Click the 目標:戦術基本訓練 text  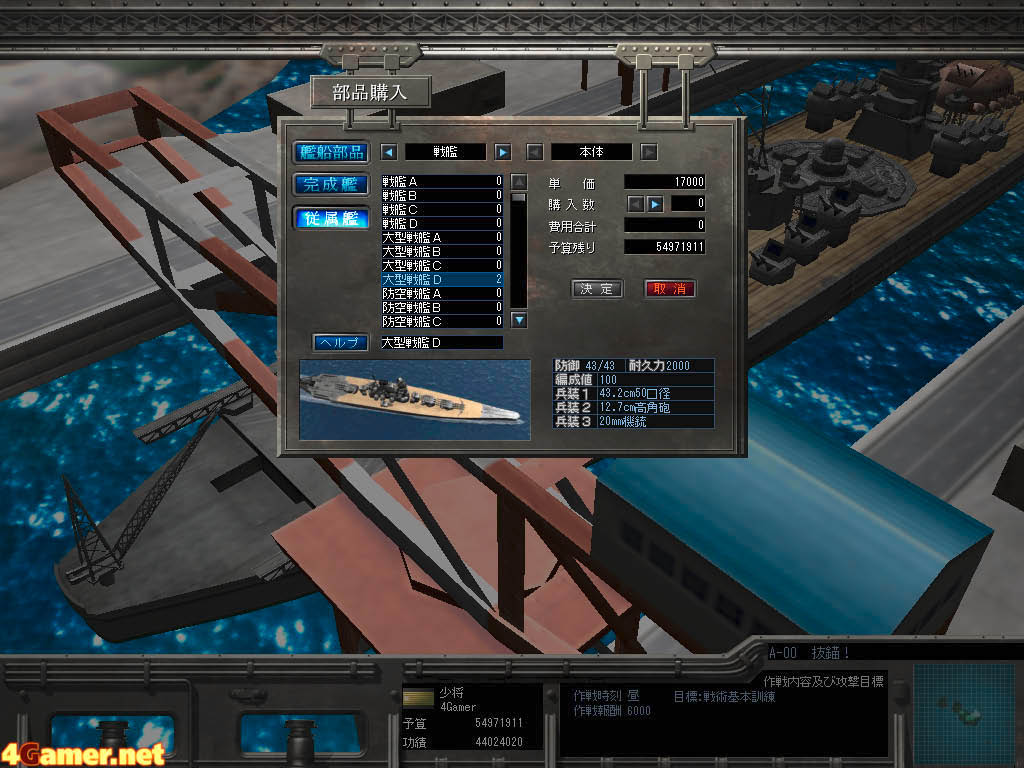point(724,697)
